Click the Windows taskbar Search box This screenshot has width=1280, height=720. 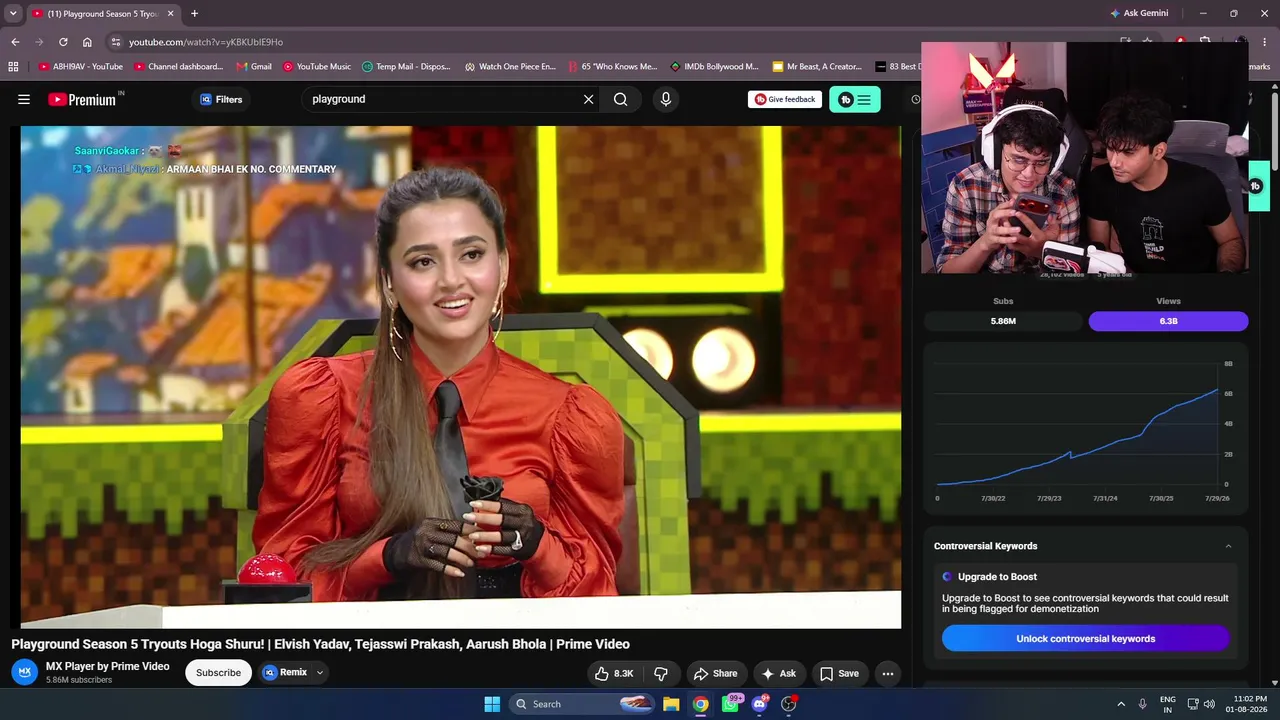[x=582, y=704]
